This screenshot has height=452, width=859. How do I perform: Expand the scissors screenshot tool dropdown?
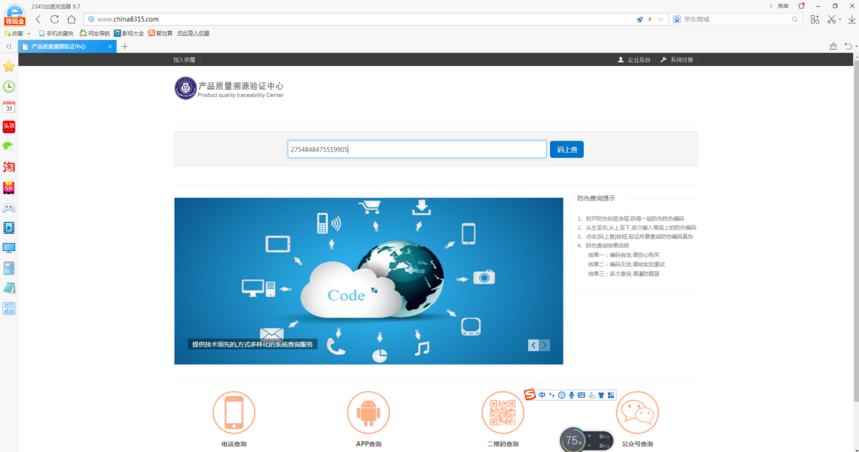click(x=840, y=19)
